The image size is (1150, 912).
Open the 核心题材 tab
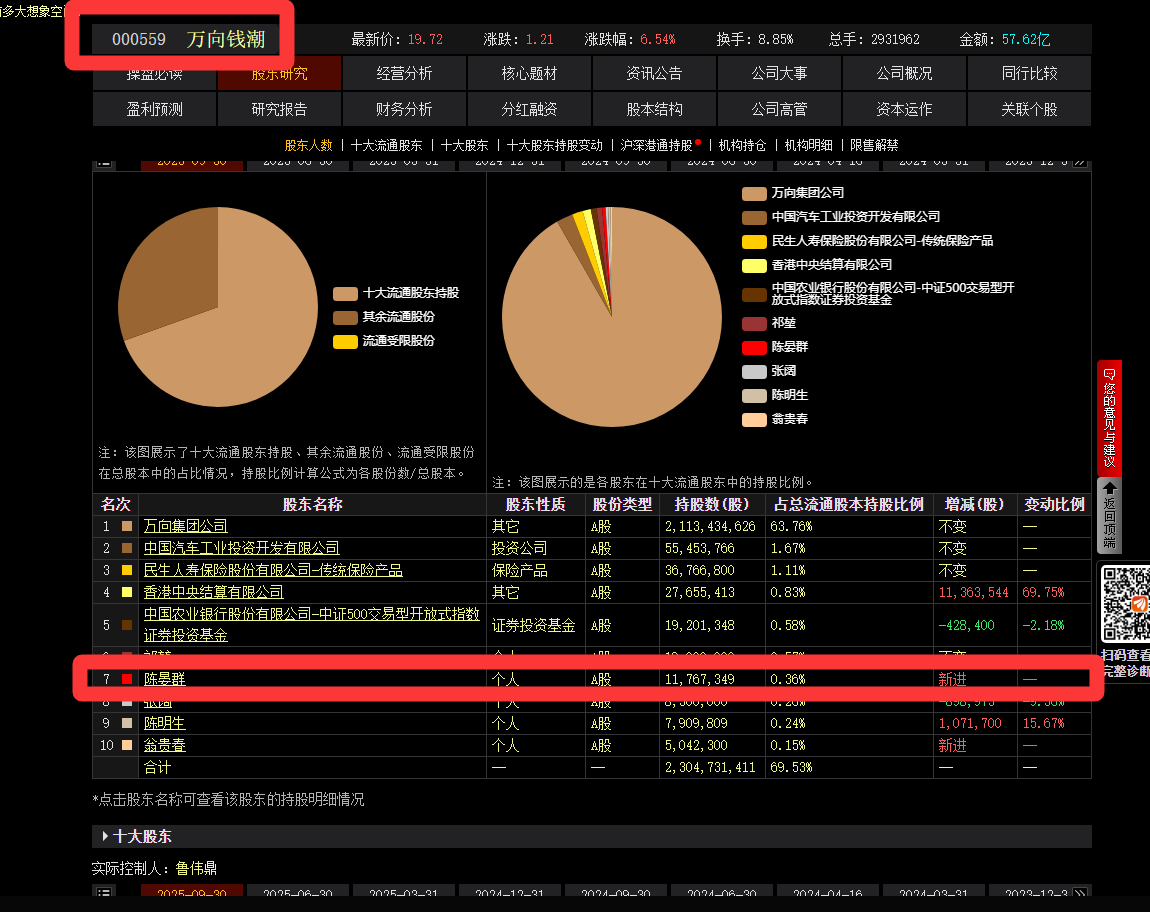pyautogui.click(x=529, y=74)
